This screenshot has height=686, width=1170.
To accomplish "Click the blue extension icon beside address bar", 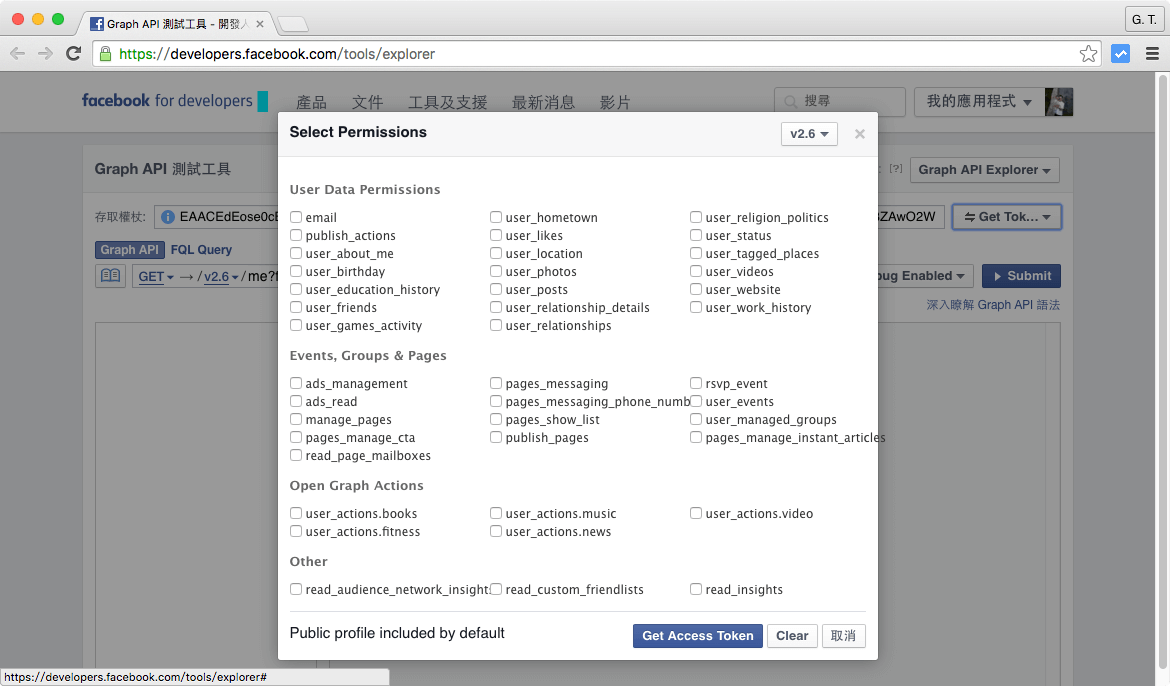I will (1121, 54).
